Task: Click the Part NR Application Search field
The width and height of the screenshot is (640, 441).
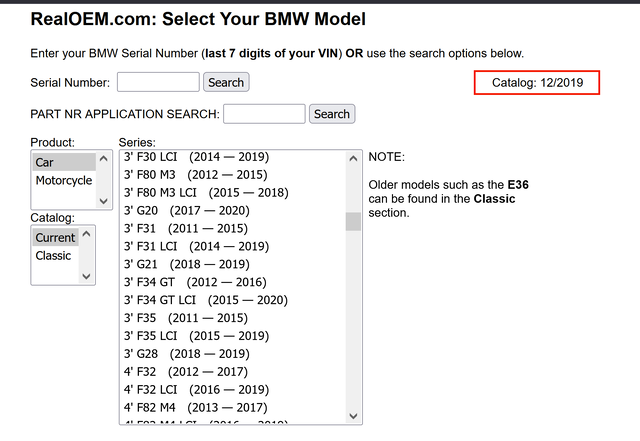Action: (x=264, y=114)
